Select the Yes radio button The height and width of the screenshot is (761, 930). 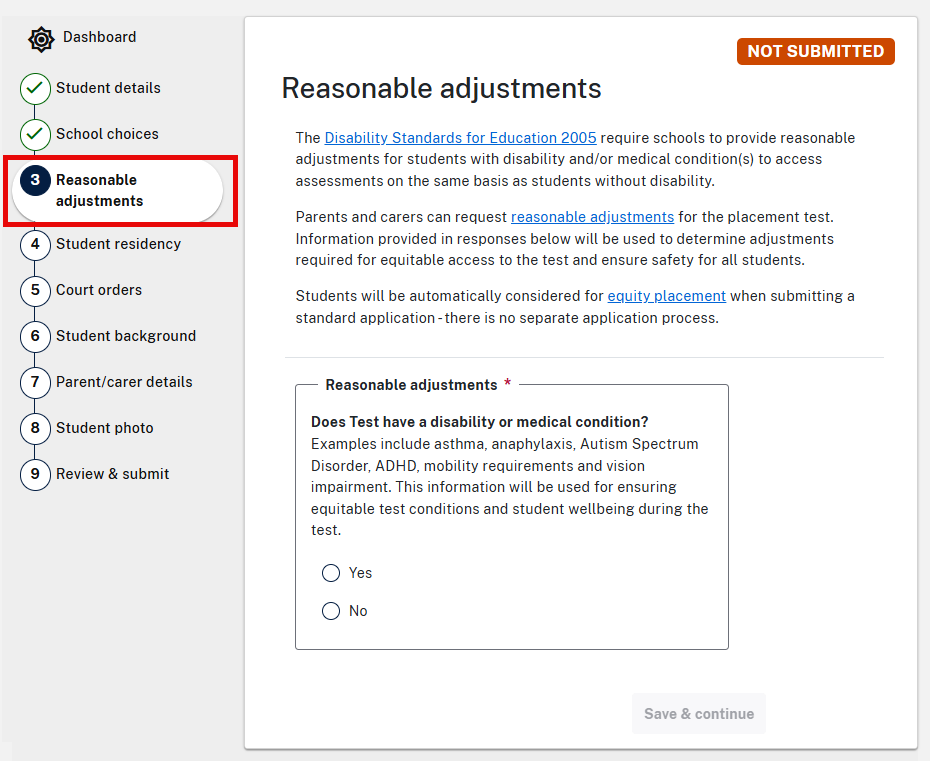click(x=331, y=573)
